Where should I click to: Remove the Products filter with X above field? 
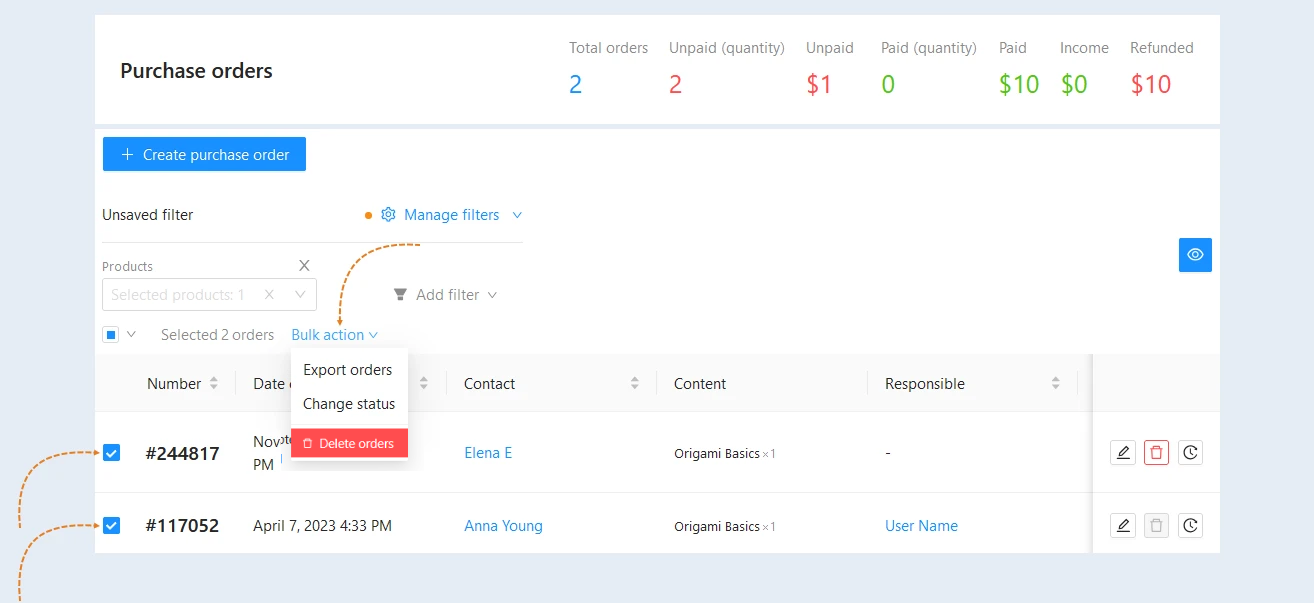click(304, 266)
